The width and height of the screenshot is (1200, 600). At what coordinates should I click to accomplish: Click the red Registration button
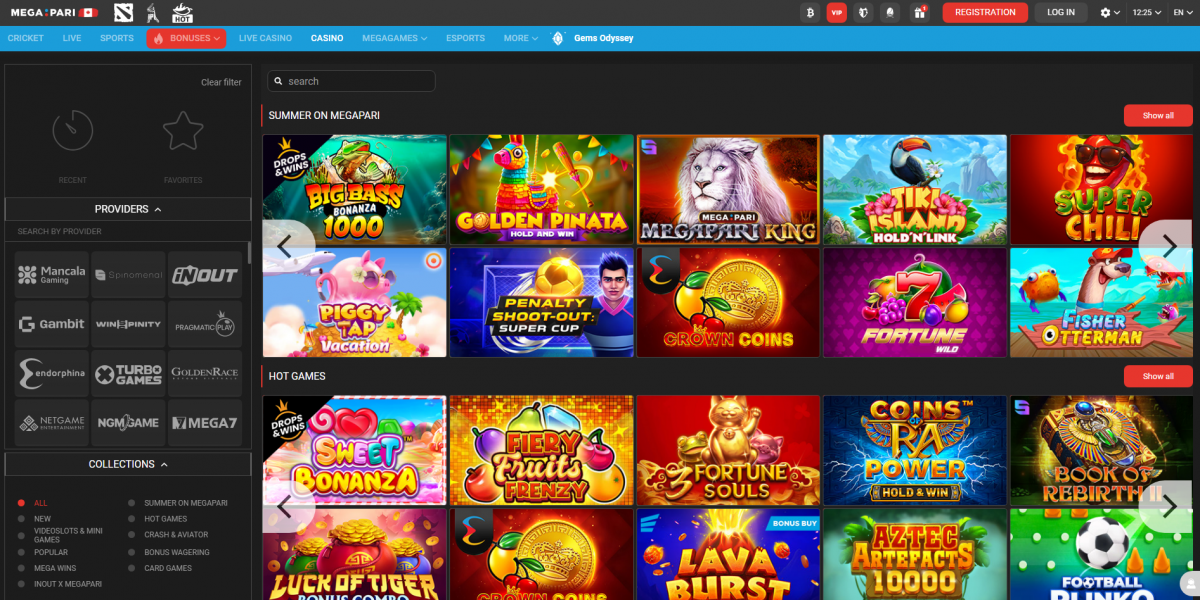984,12
